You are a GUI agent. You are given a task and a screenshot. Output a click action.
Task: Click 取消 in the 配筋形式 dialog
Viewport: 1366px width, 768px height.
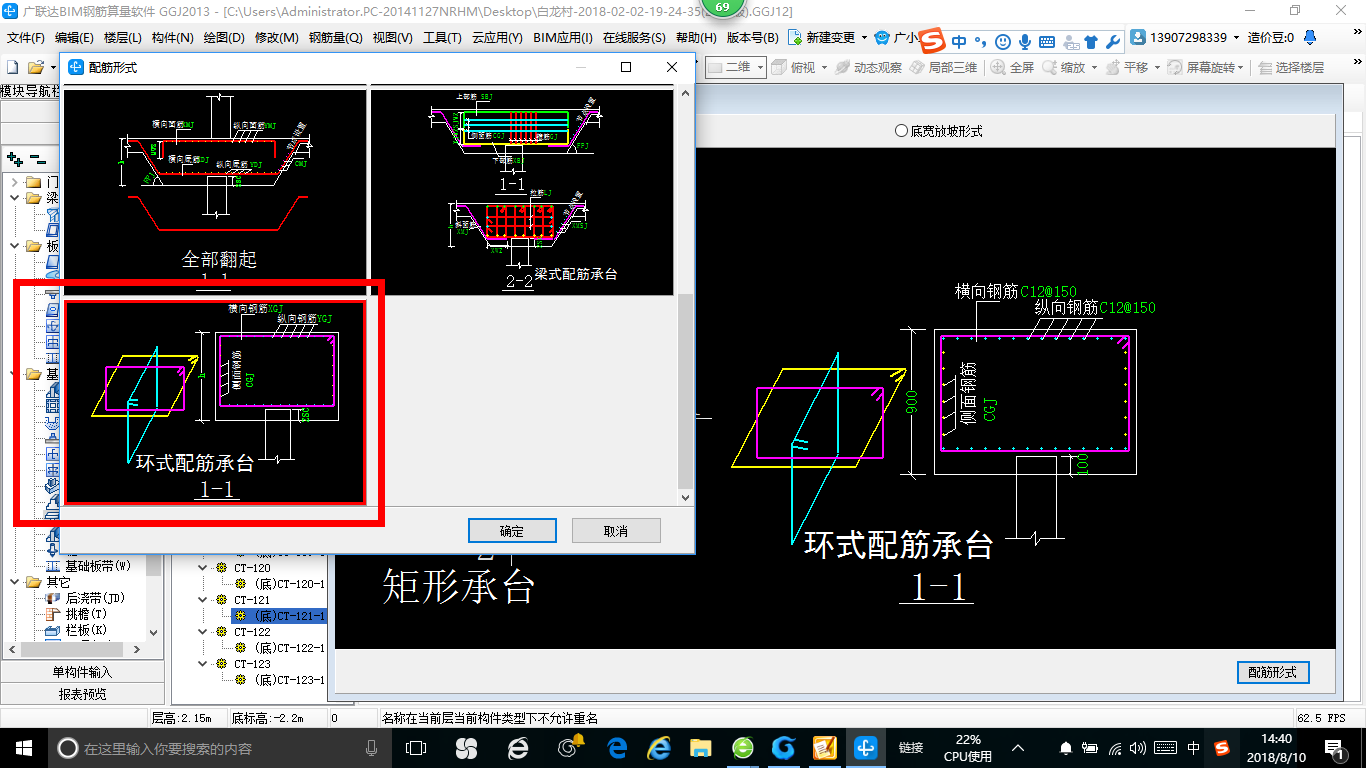pos(616,531)
